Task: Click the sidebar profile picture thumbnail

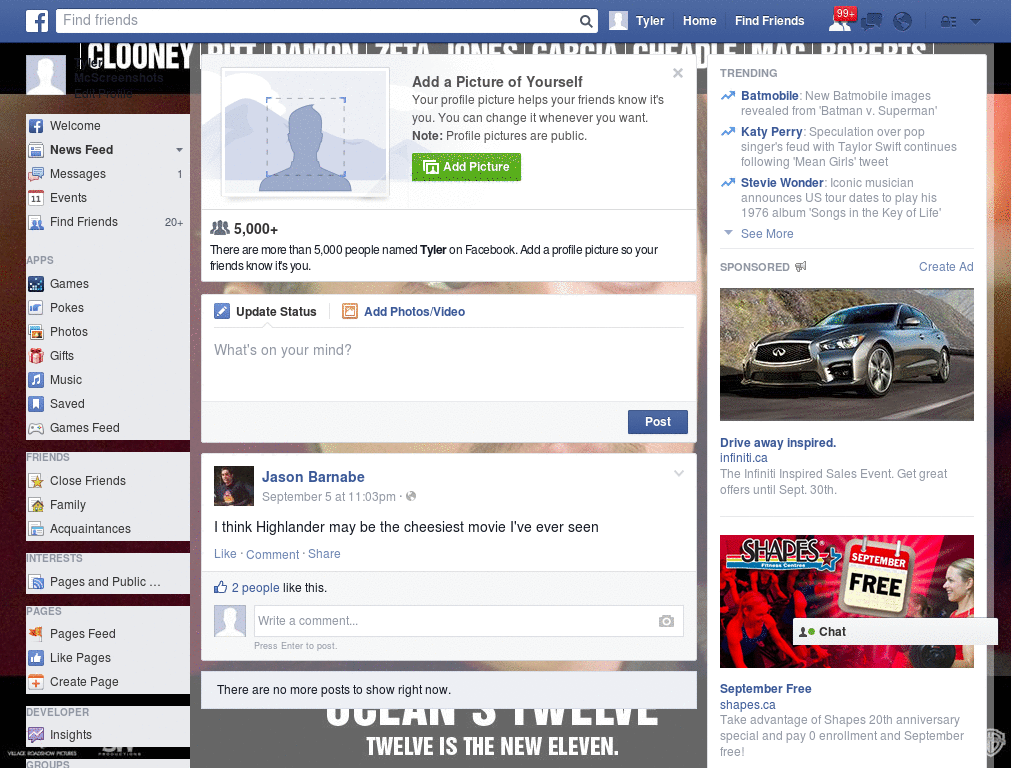Action: 46,75
